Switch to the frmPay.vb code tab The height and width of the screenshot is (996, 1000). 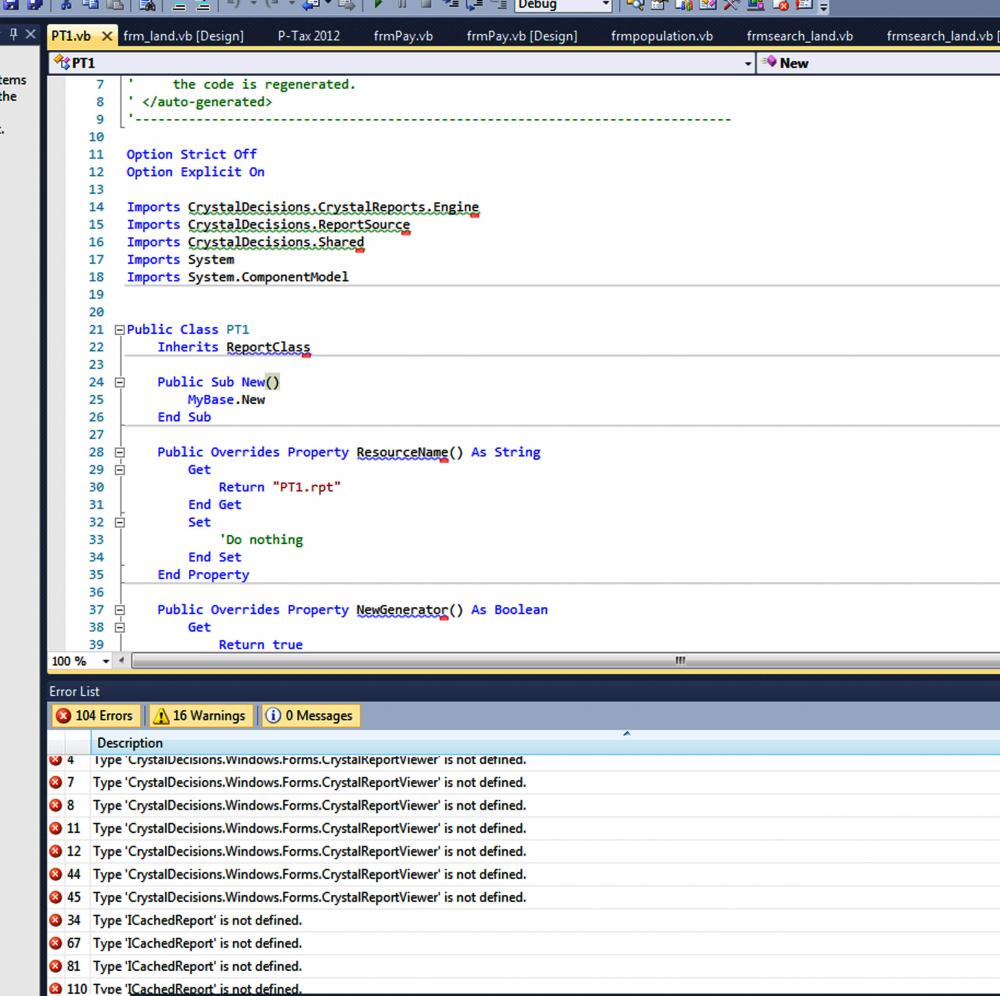pos(403,36)
